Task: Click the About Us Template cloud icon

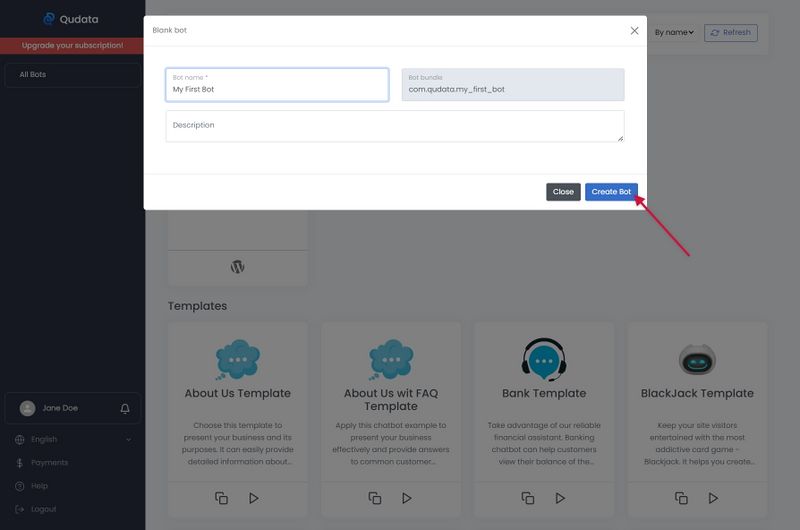Action: [x=237, y=360]
